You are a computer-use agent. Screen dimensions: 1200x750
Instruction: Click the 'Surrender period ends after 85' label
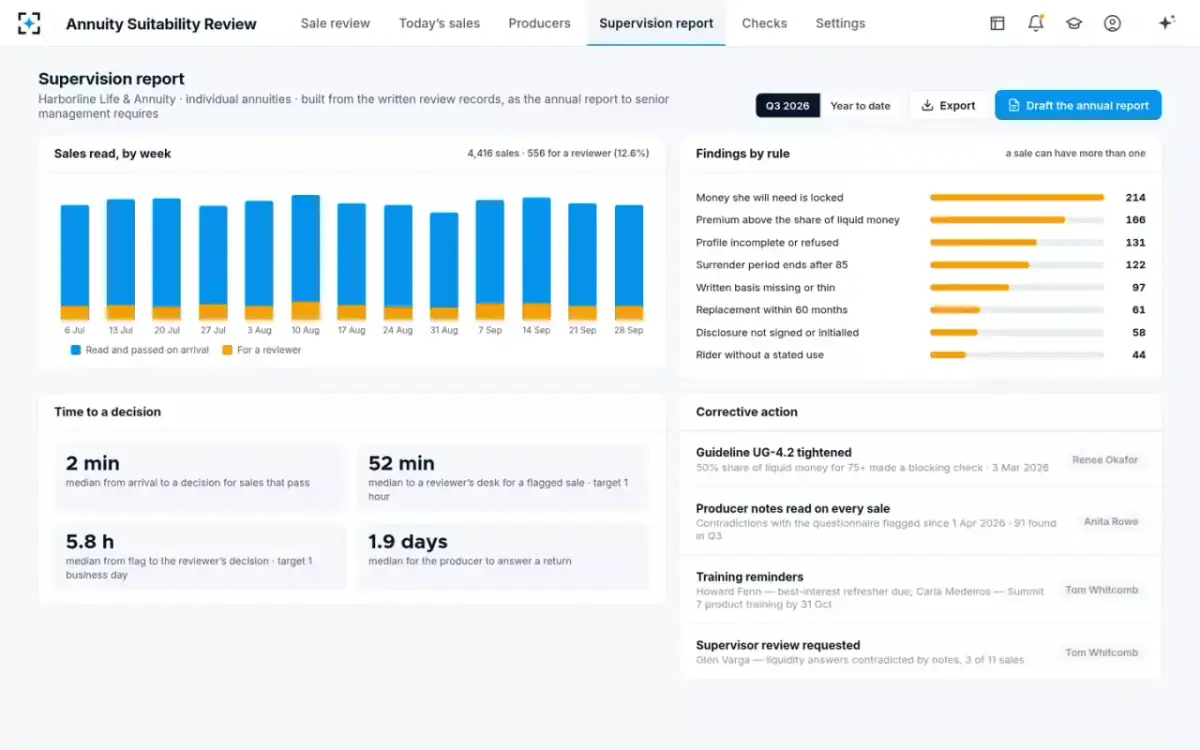[x=772, y=265]
